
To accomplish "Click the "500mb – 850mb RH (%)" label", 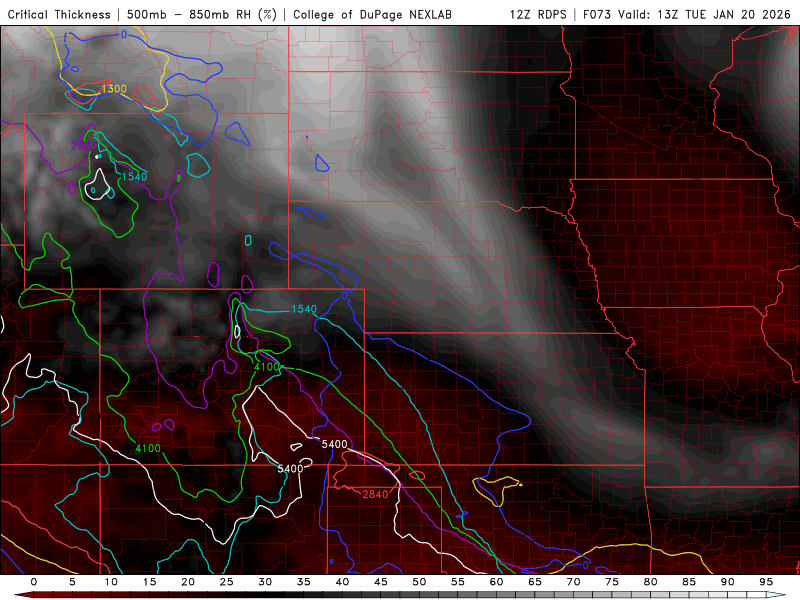I will pyautogui.click(x=202, y=14).
